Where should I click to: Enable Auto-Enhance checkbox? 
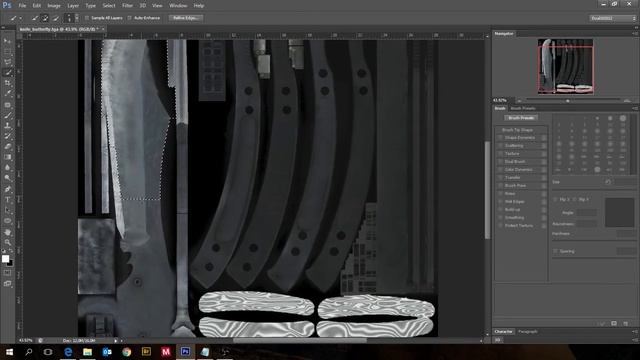129,18
